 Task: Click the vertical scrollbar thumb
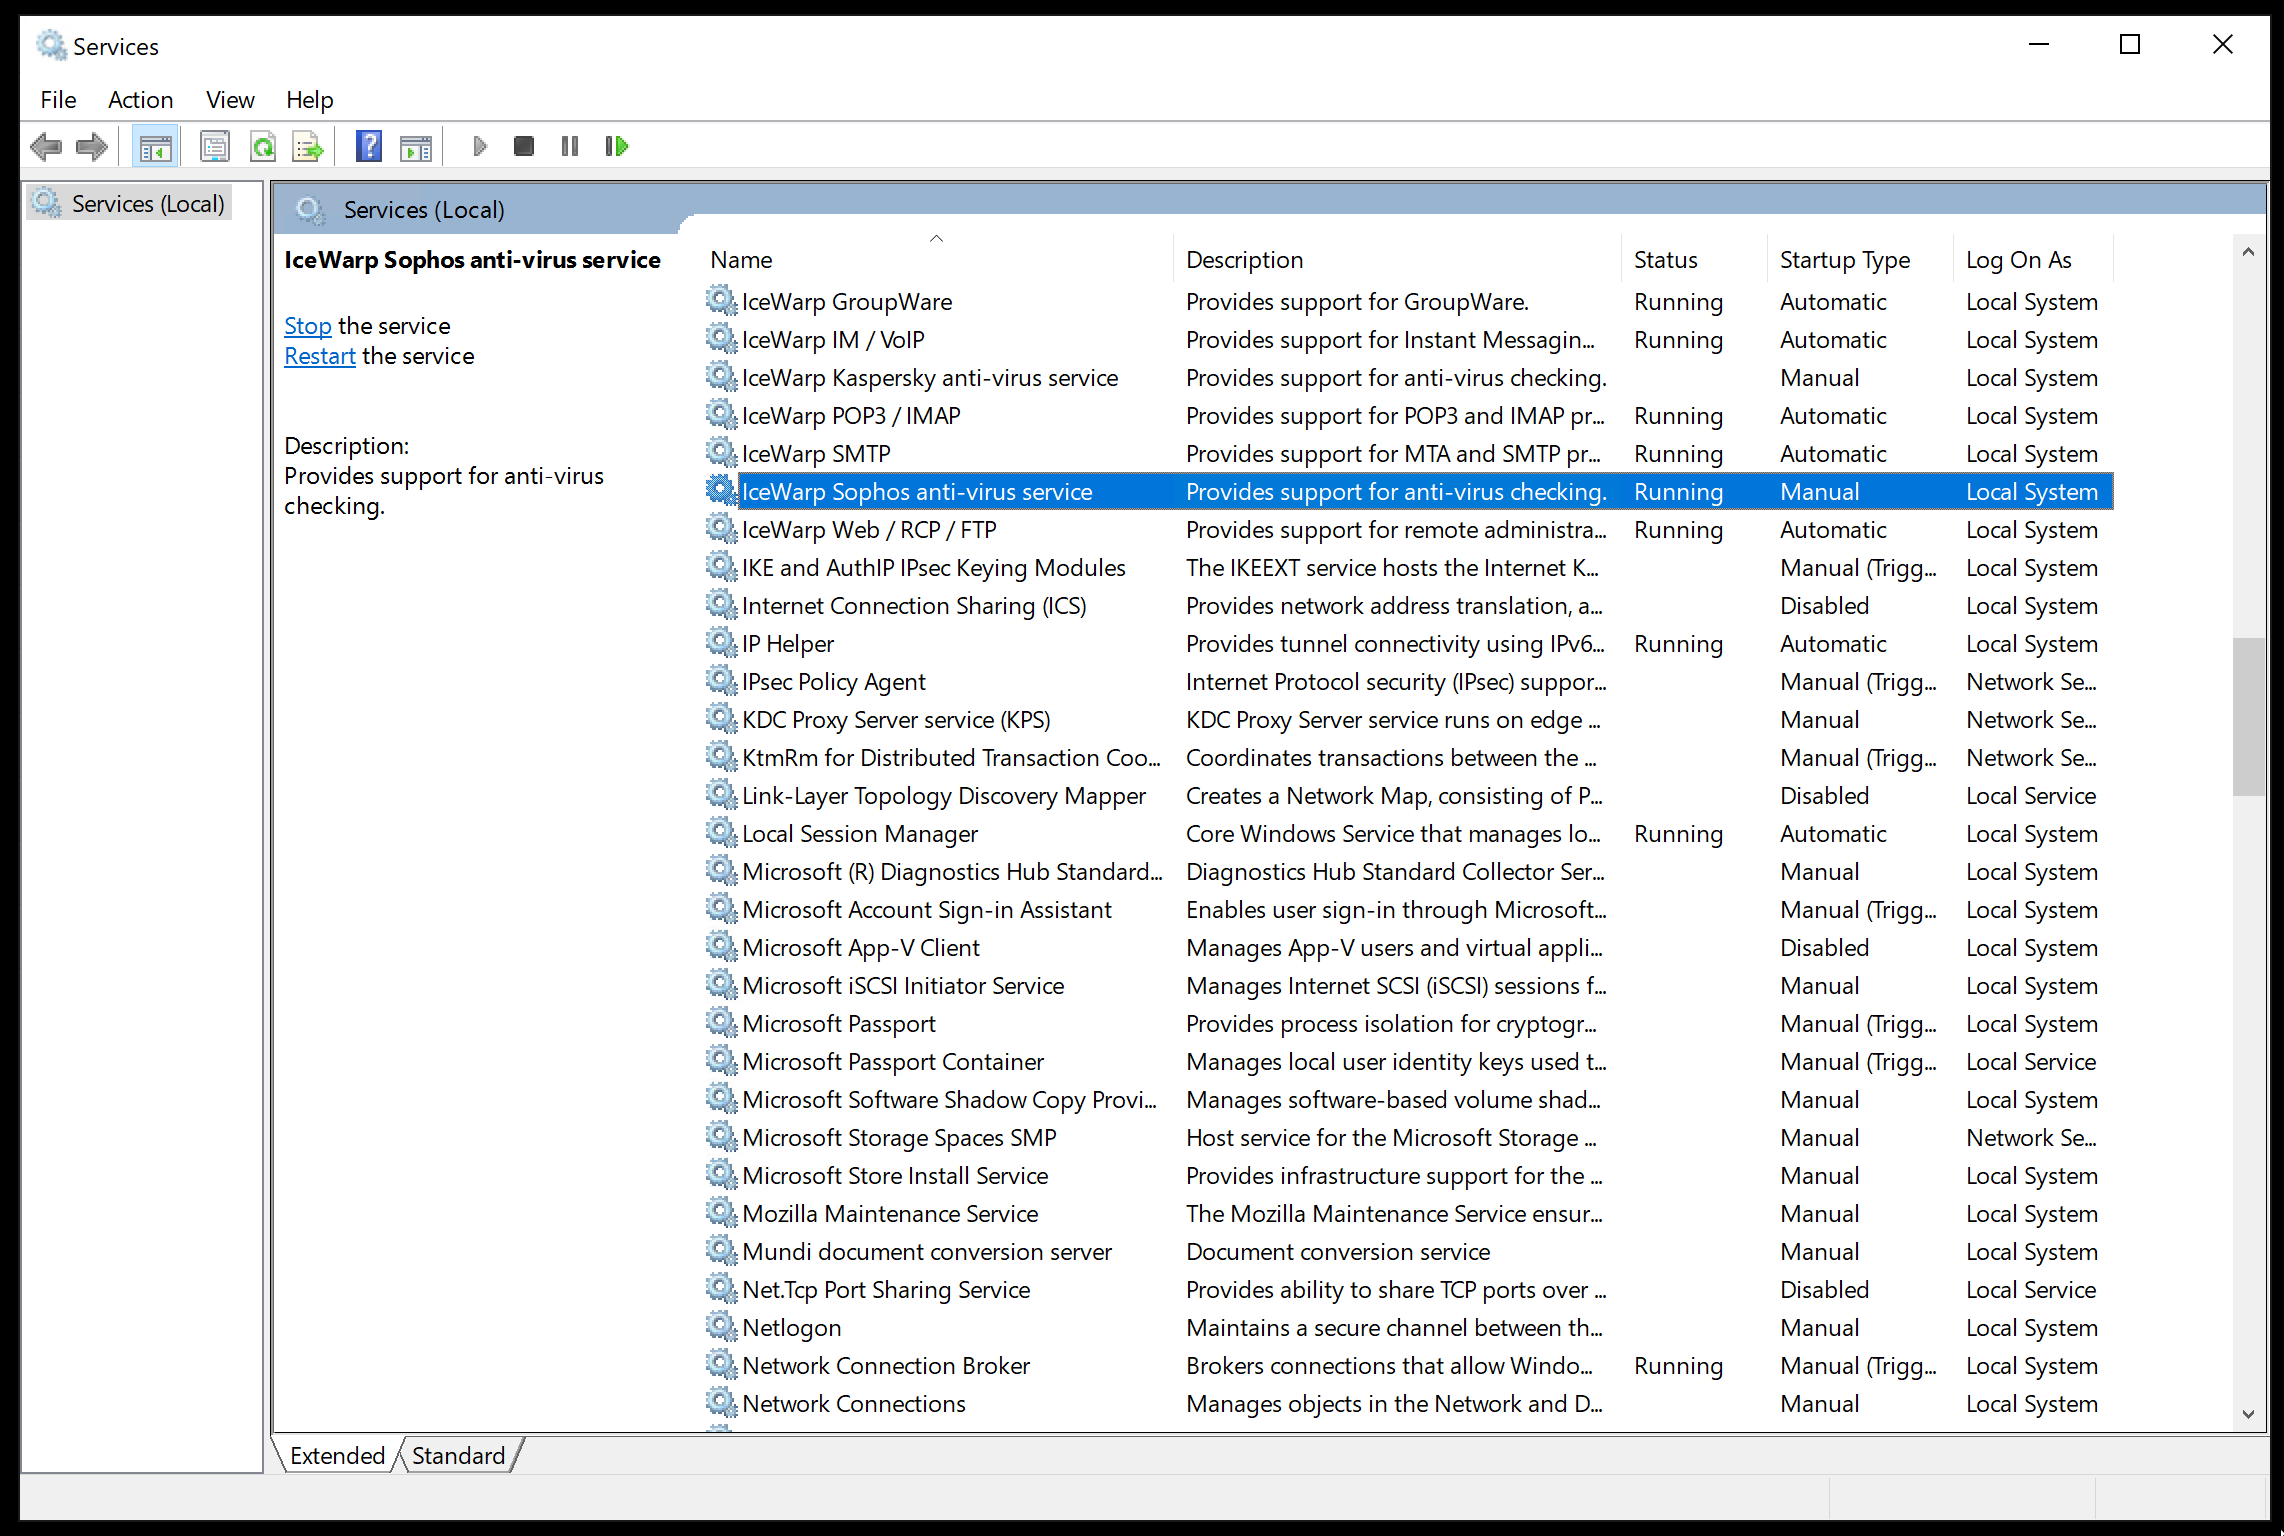tap(2248, 716)
